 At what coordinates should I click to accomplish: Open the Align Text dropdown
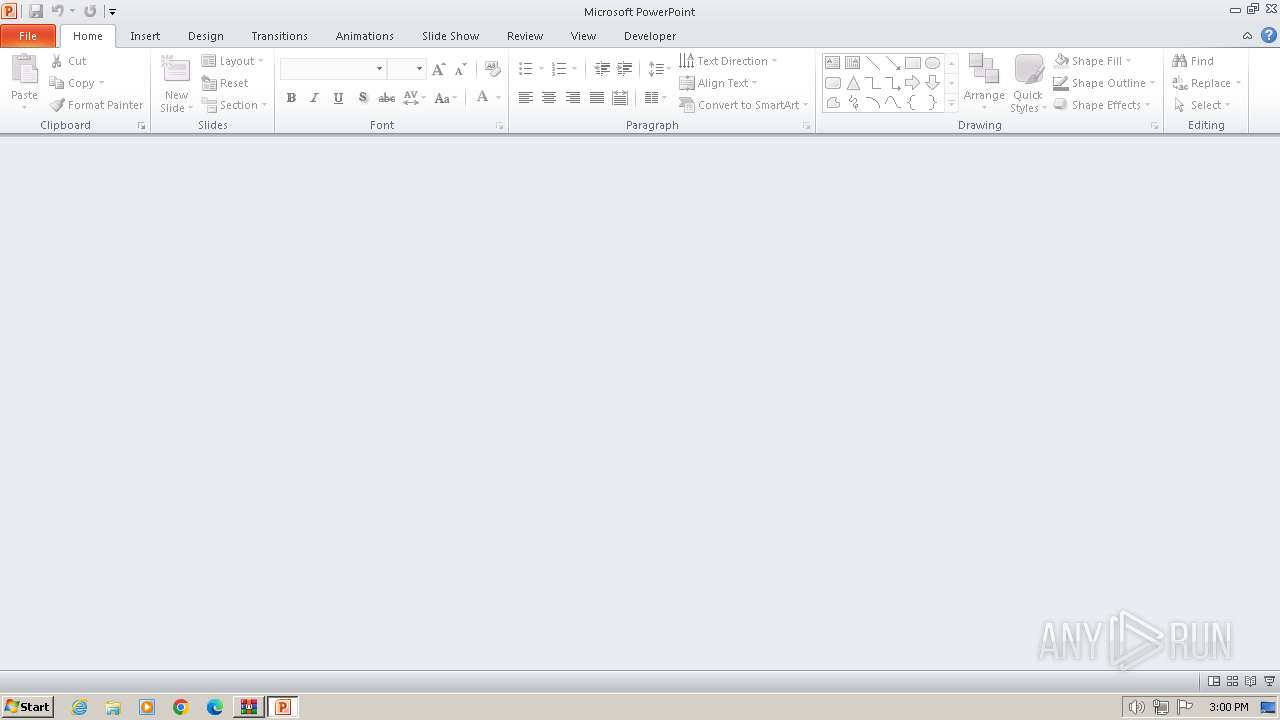coord(718,83)
